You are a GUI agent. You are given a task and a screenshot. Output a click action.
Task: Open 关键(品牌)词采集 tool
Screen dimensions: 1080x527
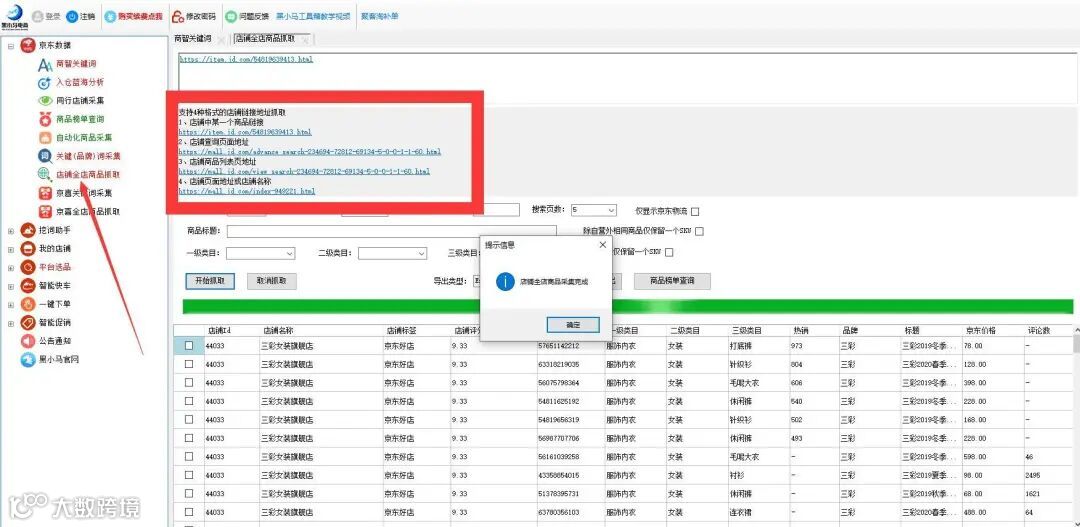tap(88, 156)
